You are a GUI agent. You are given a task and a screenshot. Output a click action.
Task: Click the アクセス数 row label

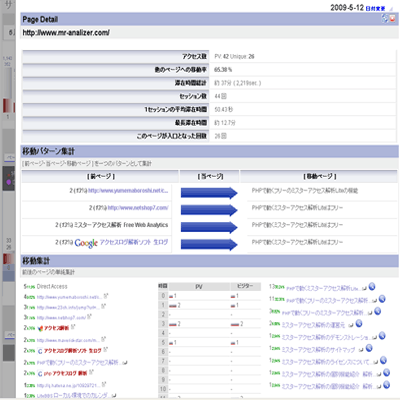point(194,56)
